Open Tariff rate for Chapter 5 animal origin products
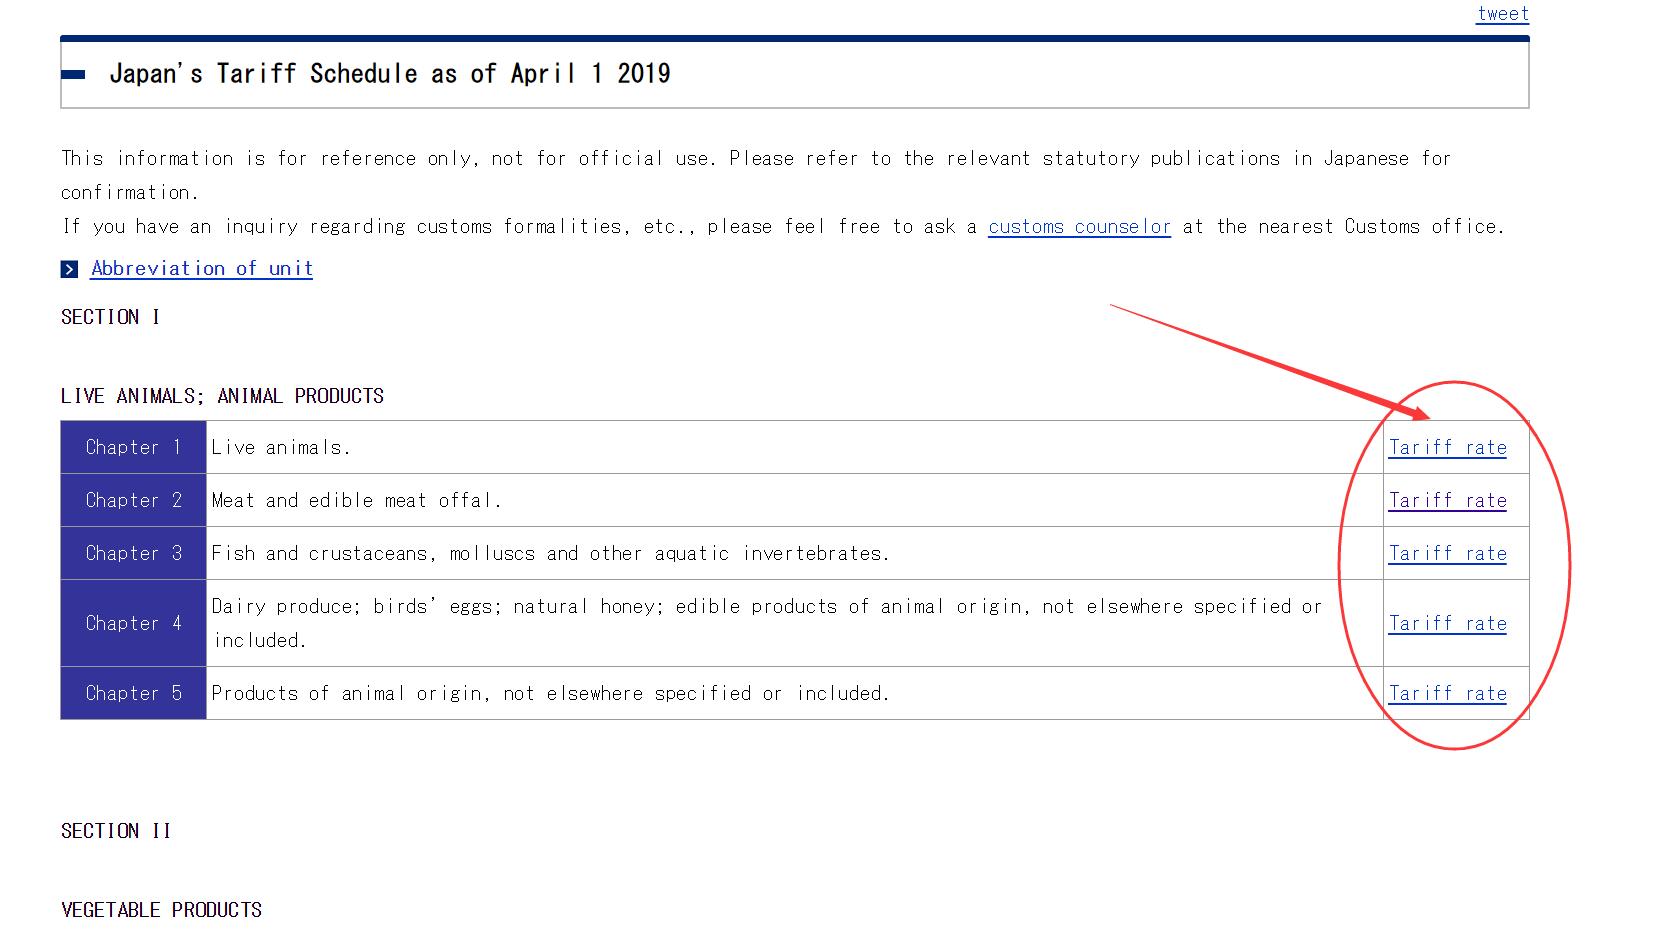Image resolution: width=1672 pixels, height=931 pixels. click(1446, 693)
